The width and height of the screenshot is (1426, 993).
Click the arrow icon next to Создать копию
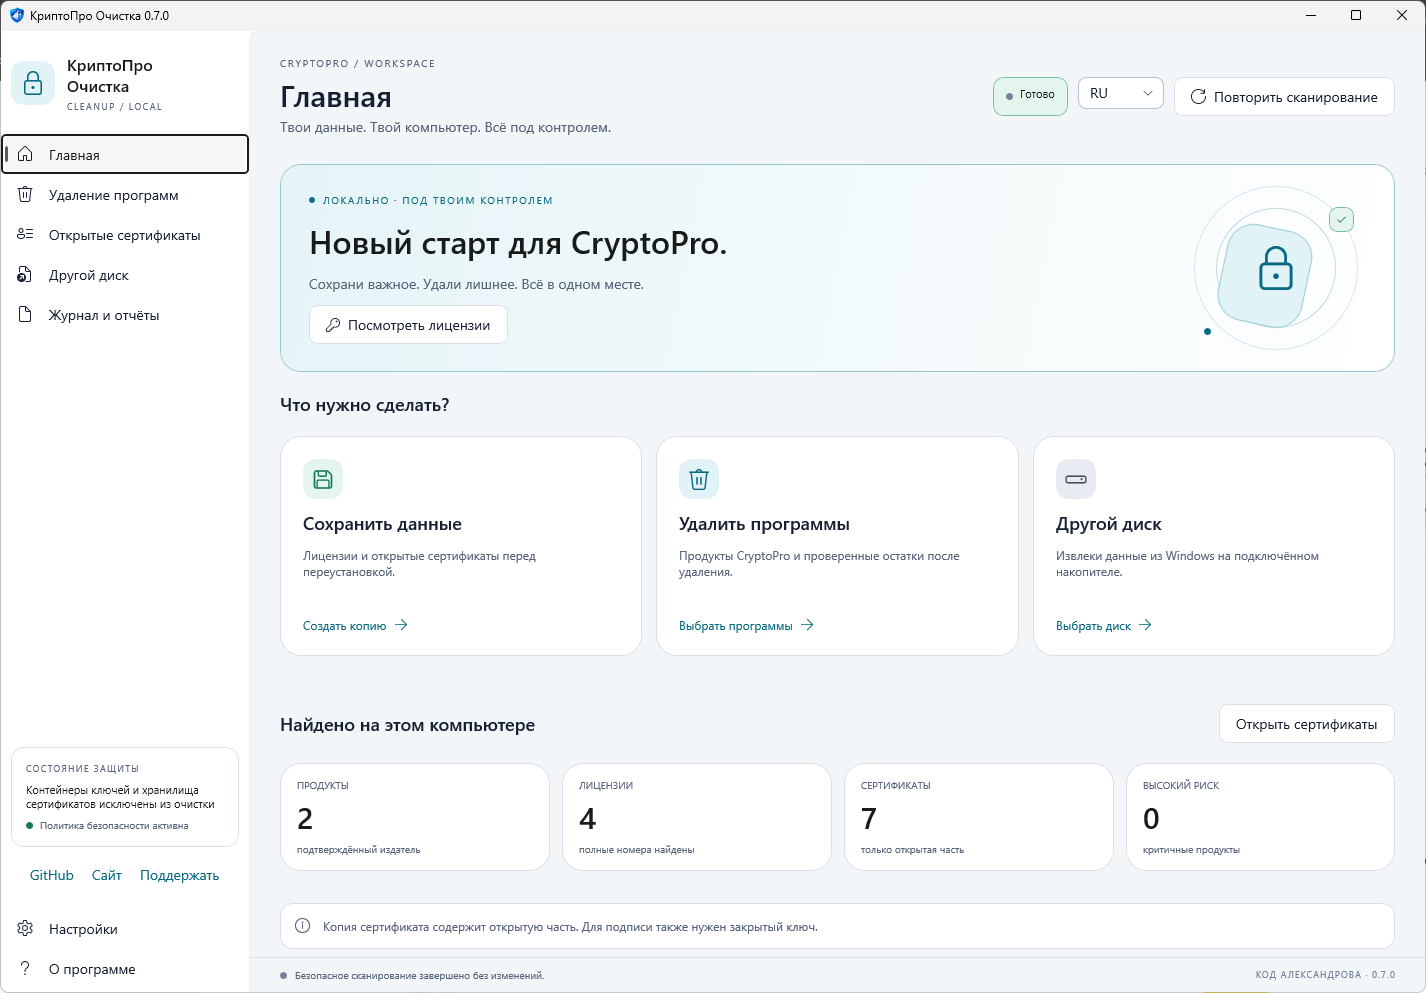(401, 625)
